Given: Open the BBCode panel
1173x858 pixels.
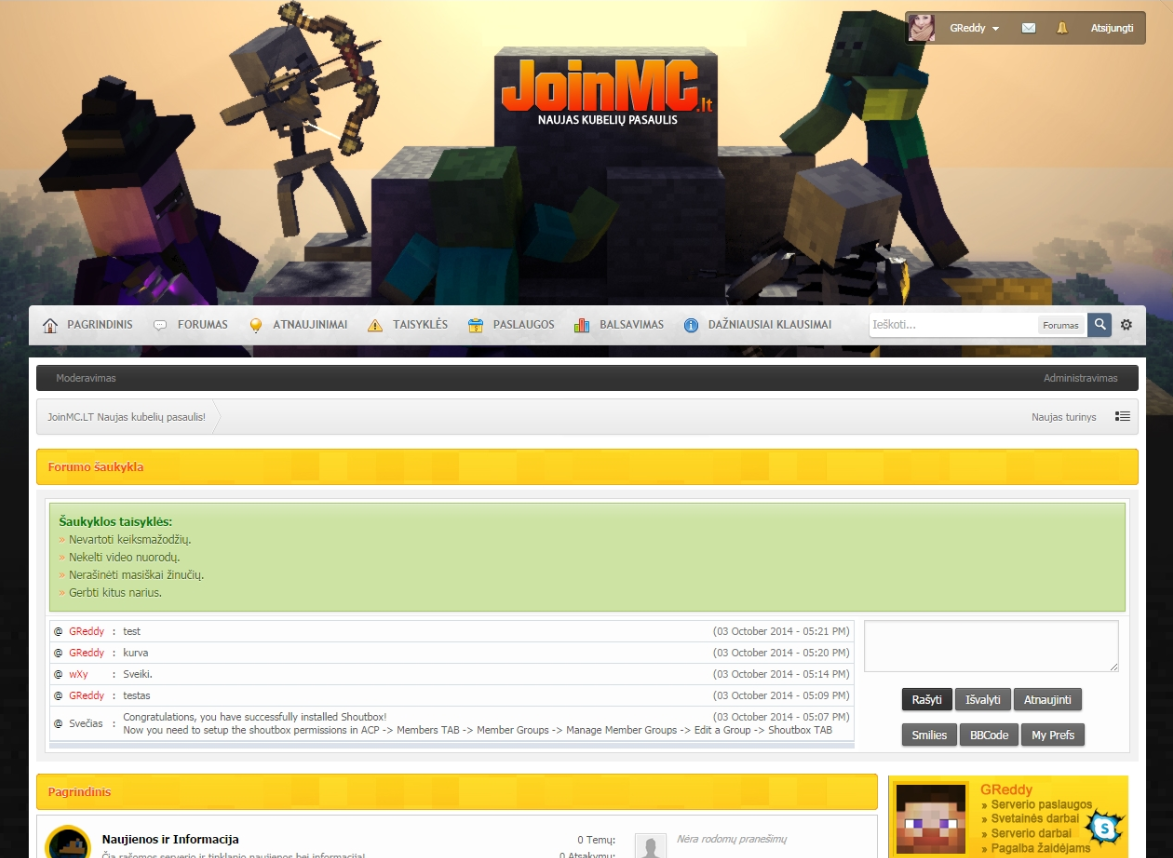Looking at the screenshot, I should click(x=989, y=735).
